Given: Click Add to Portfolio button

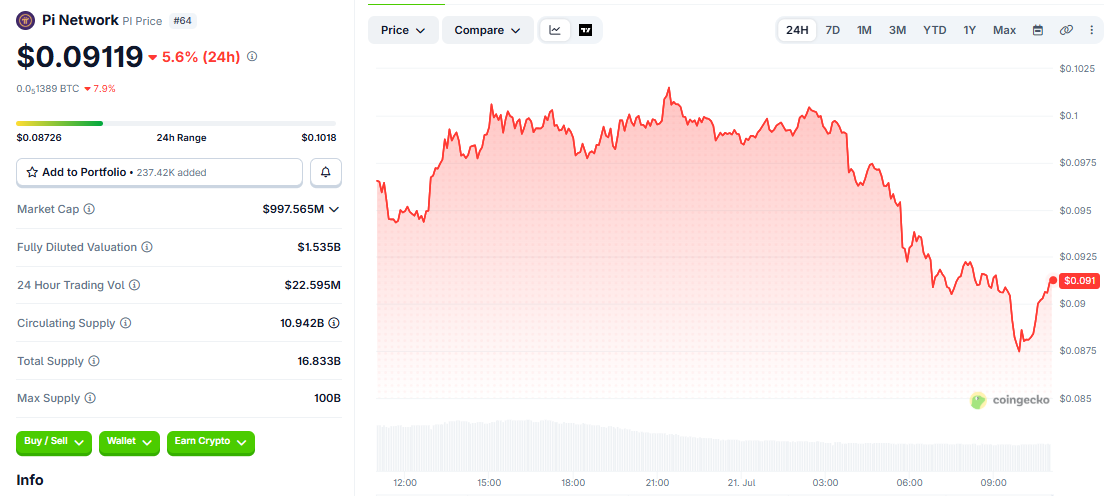Looking at the screenshot, I should pos(160,172).
